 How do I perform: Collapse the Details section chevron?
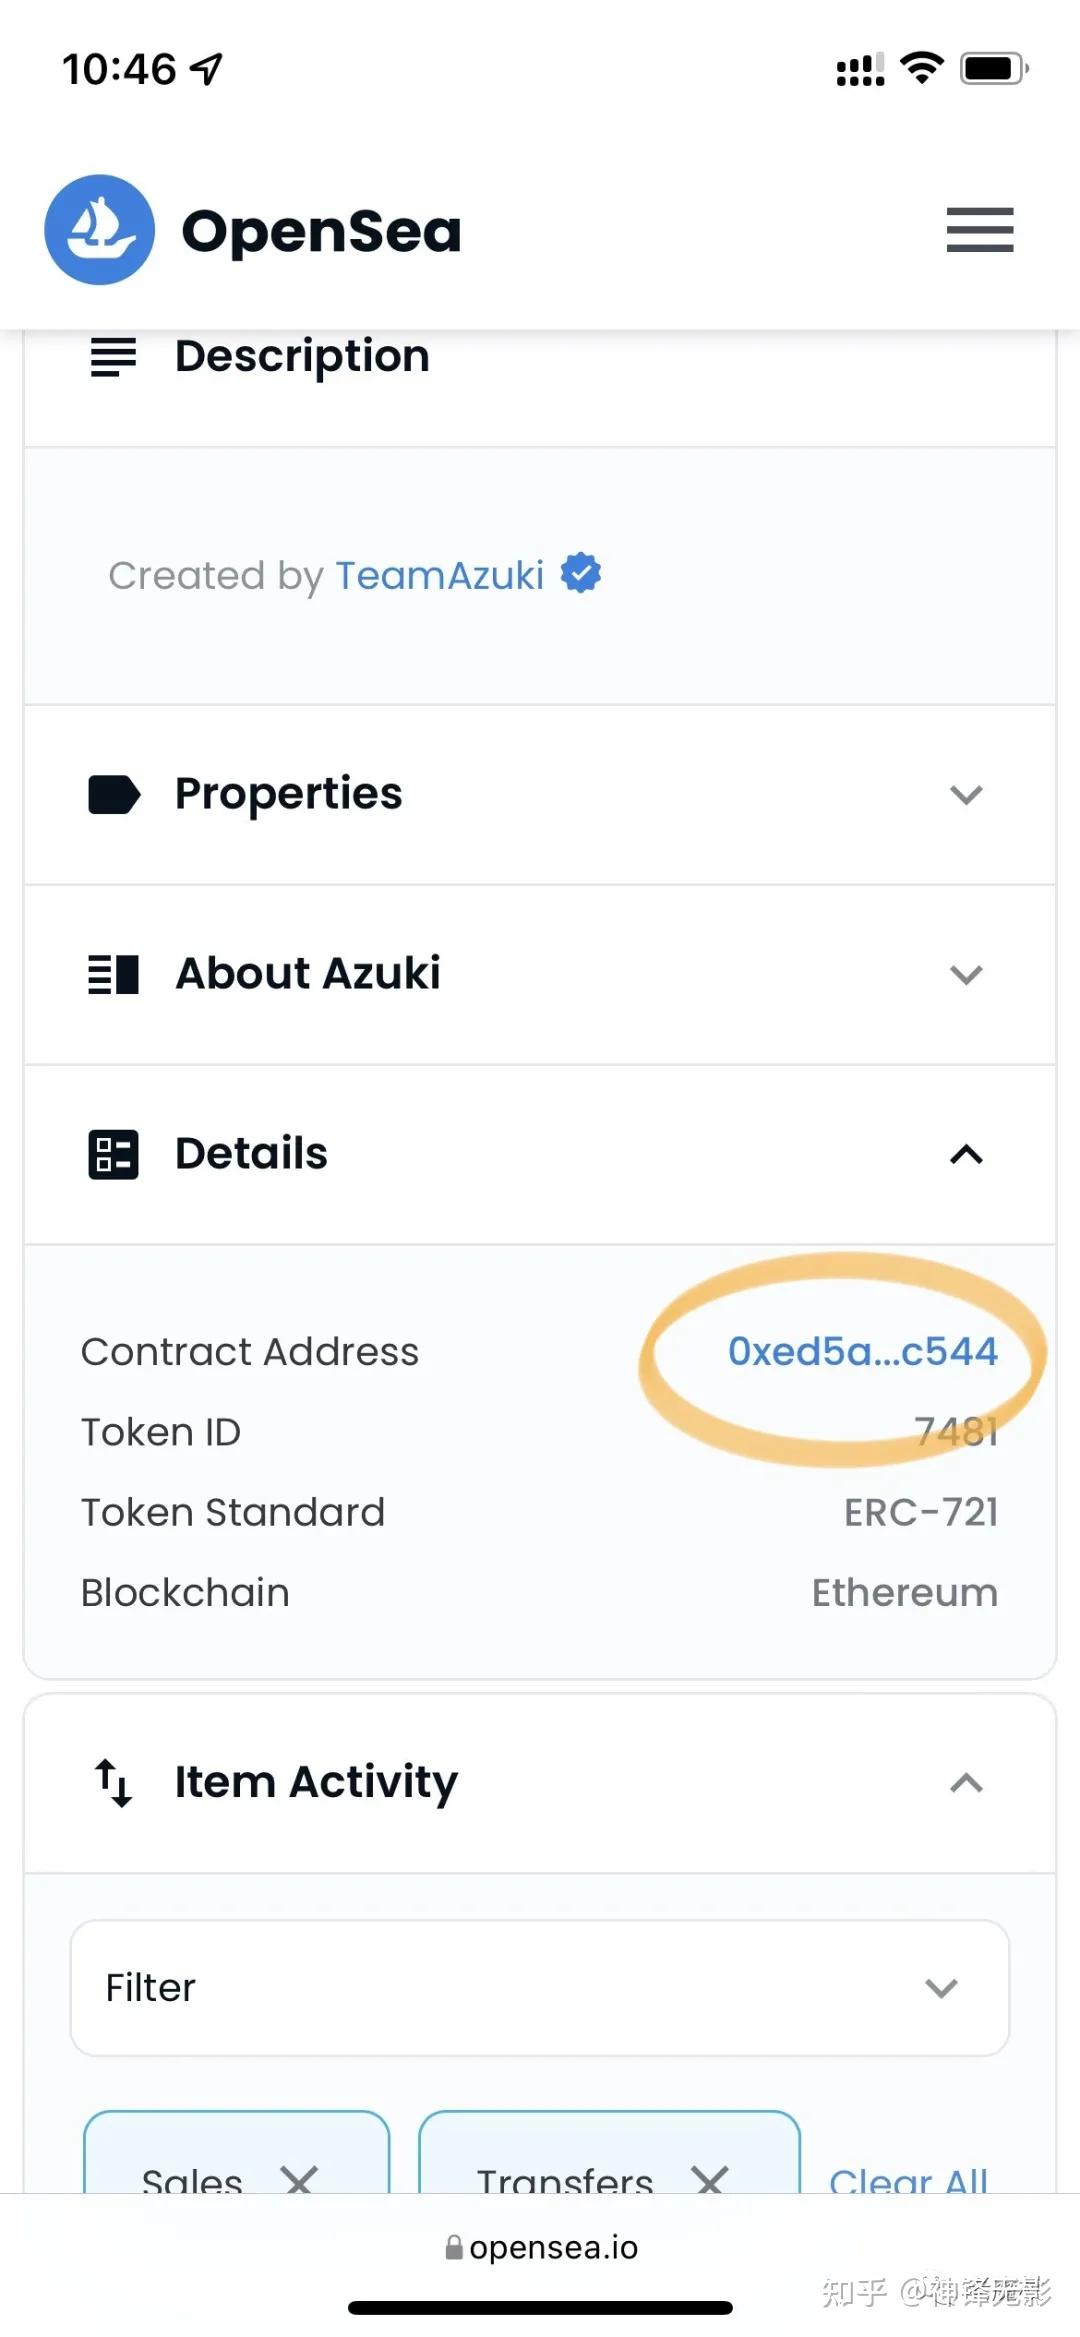[966, 1155]
